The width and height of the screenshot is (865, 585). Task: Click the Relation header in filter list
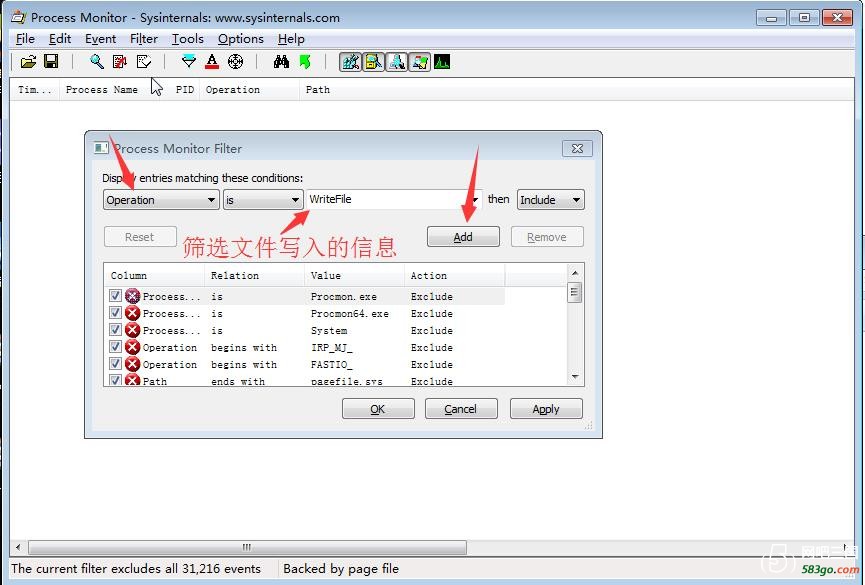point(254,275)
